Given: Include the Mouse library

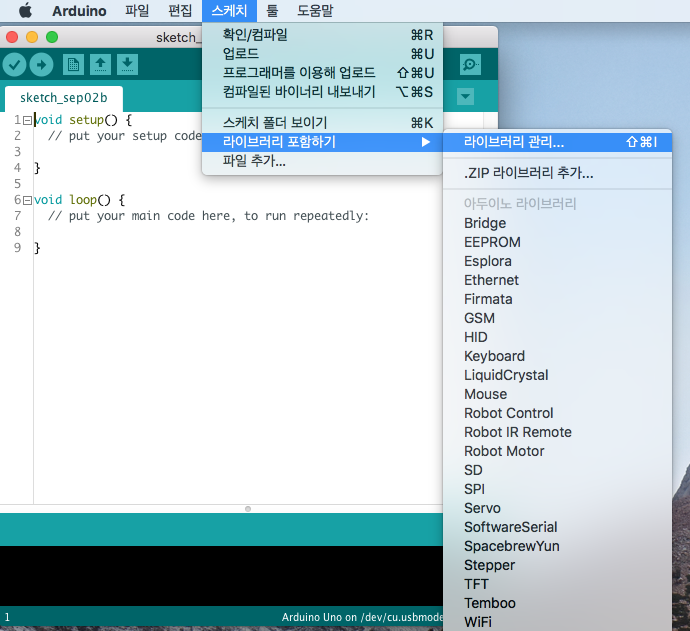Looking at the screenshot, I should pos(557,394).
